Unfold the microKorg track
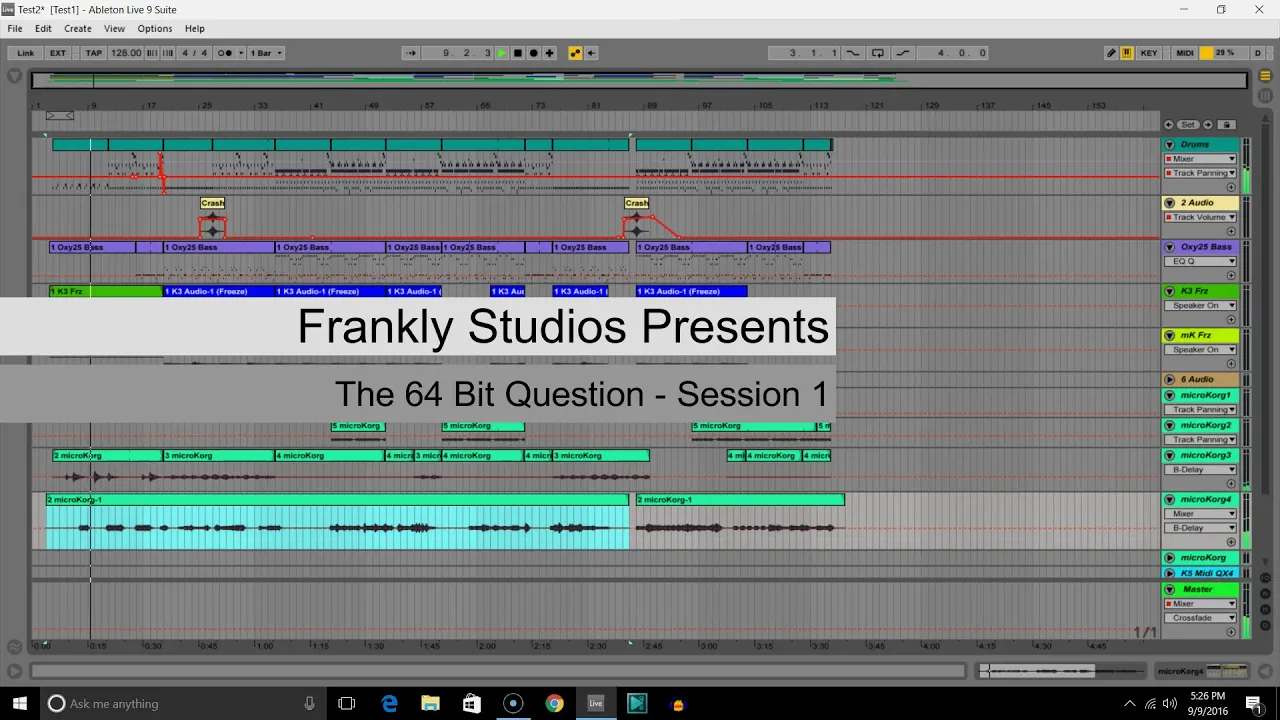Image resolution: width=1280 pixels, height=720 pixels. pyautogui.click(x=1169, y=558)
